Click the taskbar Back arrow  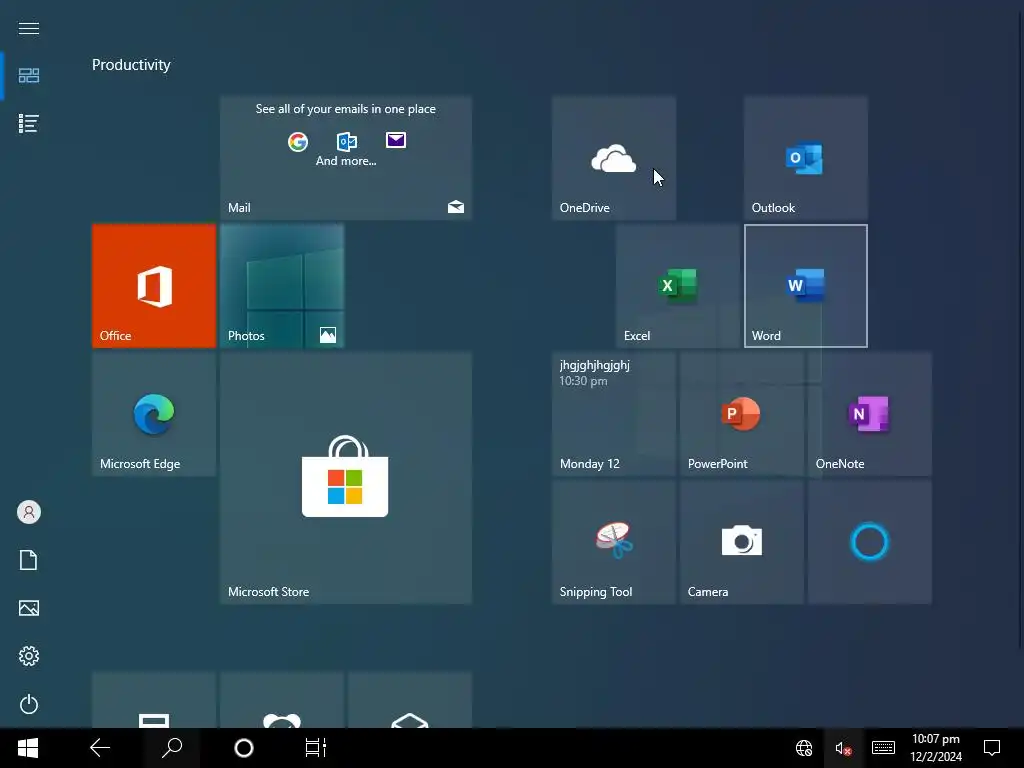pos(100,748)
